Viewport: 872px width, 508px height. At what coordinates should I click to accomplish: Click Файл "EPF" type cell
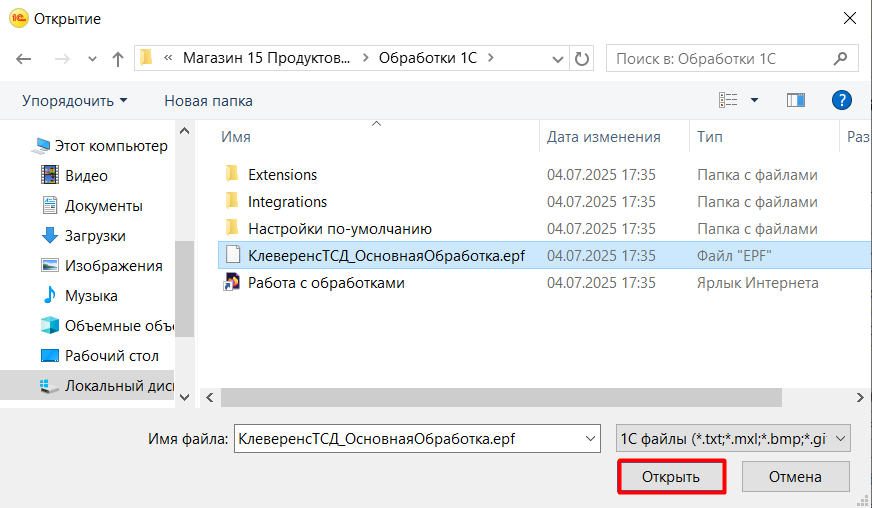point(734,256)
